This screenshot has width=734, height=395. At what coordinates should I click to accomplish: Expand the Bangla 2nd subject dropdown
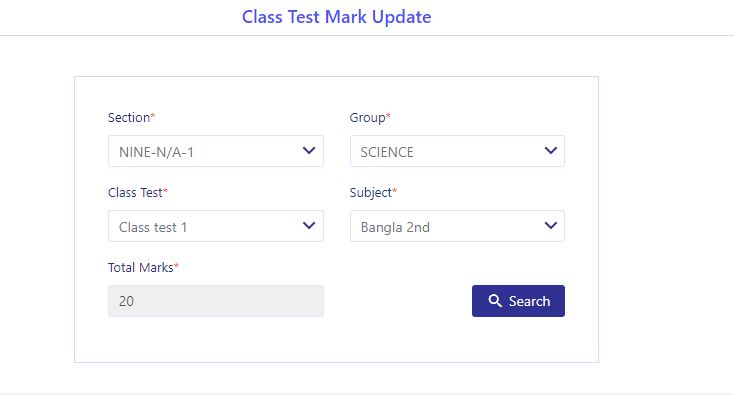(457, 226)
